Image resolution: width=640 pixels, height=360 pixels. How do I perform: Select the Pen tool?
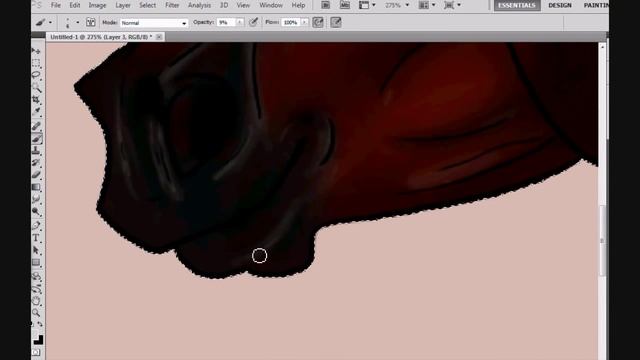pyautogui.click(x=36, y=225)
